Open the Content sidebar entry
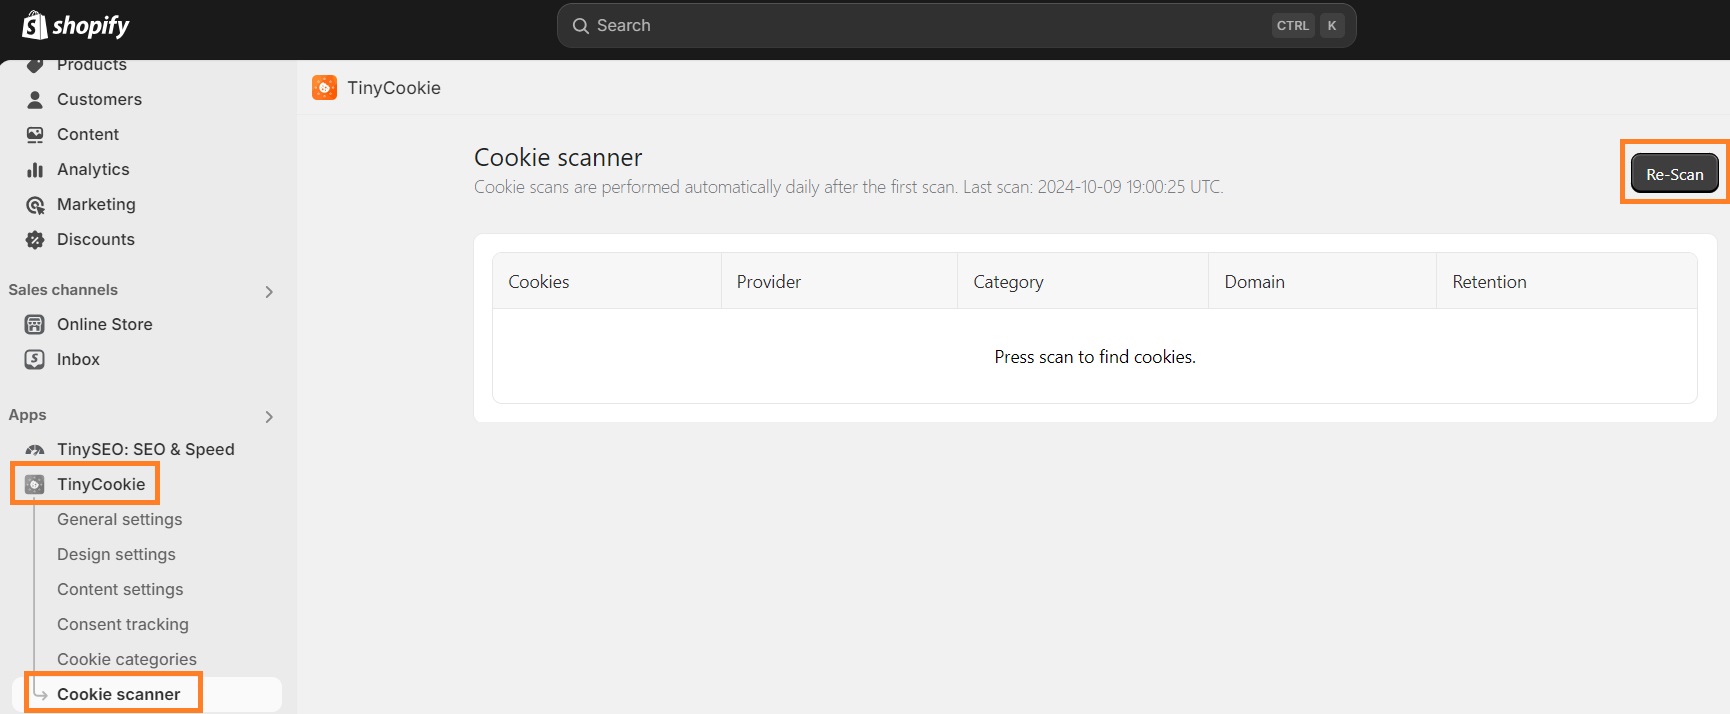The width and height of the screenshot is (1730, 714). (88, 134)
